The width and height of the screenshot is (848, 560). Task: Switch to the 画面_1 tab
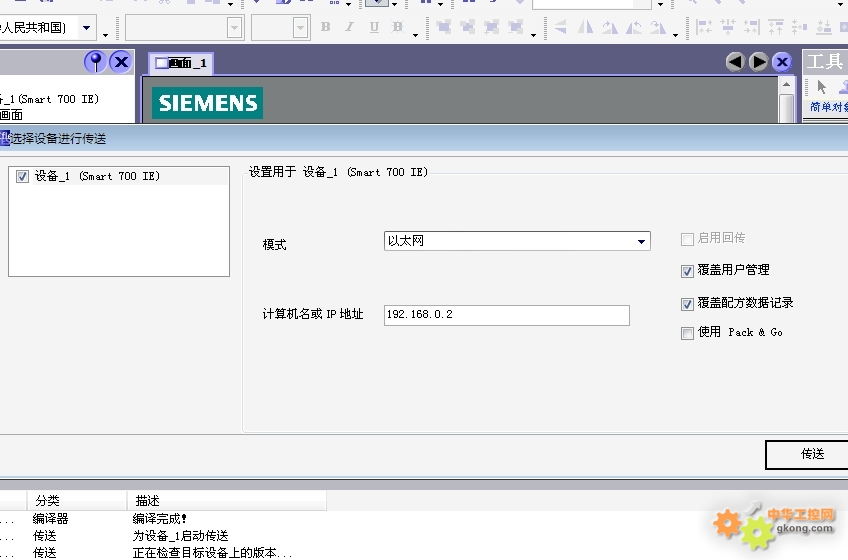click(182, 64)
